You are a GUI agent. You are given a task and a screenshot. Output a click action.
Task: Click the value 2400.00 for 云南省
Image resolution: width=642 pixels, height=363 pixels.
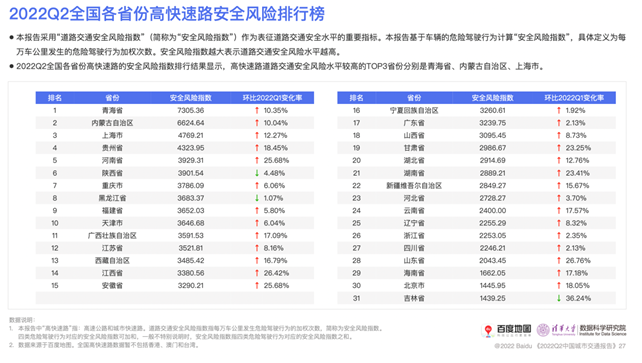point(493,211)
